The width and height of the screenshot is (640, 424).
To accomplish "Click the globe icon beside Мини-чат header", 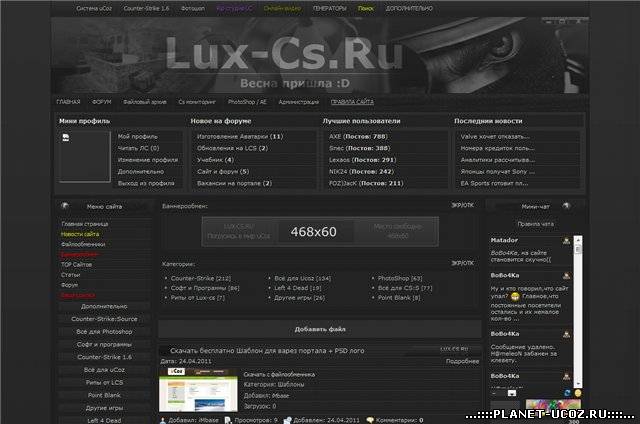I will tap(566, 206).
